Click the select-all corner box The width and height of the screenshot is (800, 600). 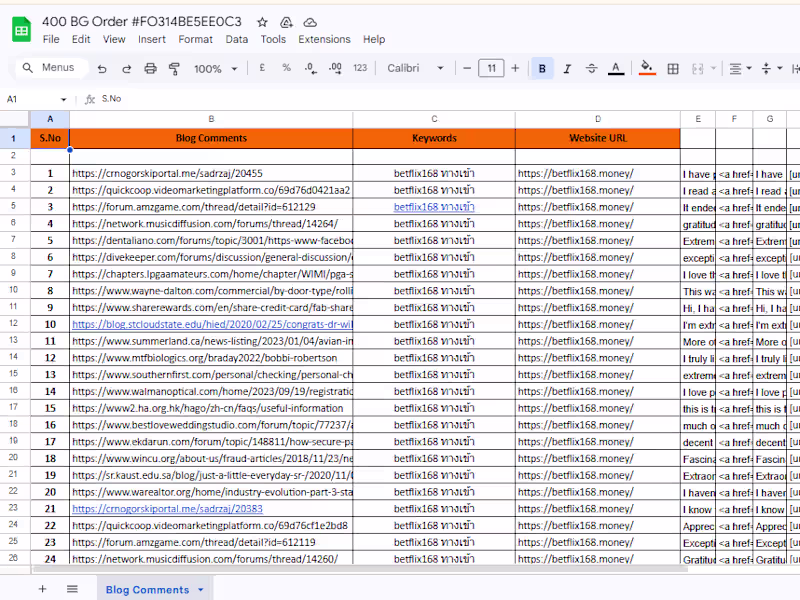(x=14, y=119)
